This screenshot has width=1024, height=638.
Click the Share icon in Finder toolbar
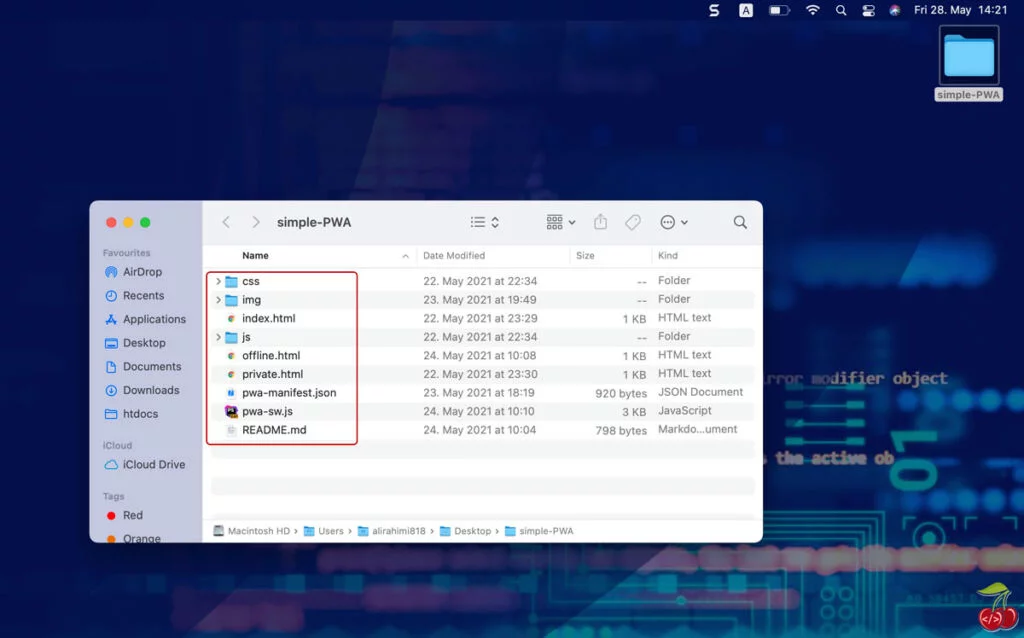(x=600, y=222)
